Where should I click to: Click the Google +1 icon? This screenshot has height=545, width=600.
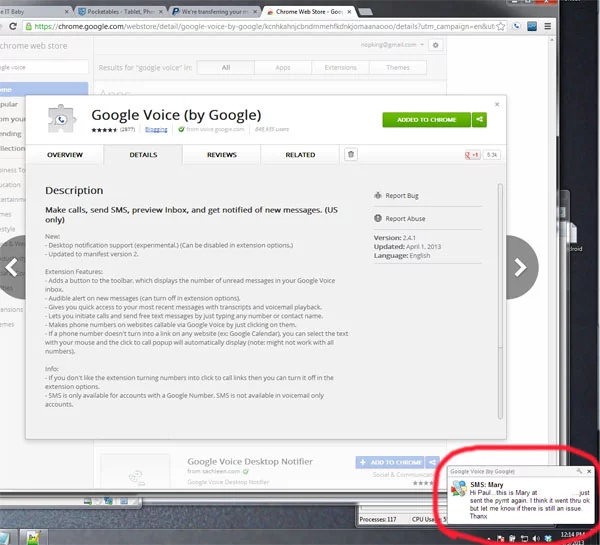pyautogui.click(x=472, y=155)
